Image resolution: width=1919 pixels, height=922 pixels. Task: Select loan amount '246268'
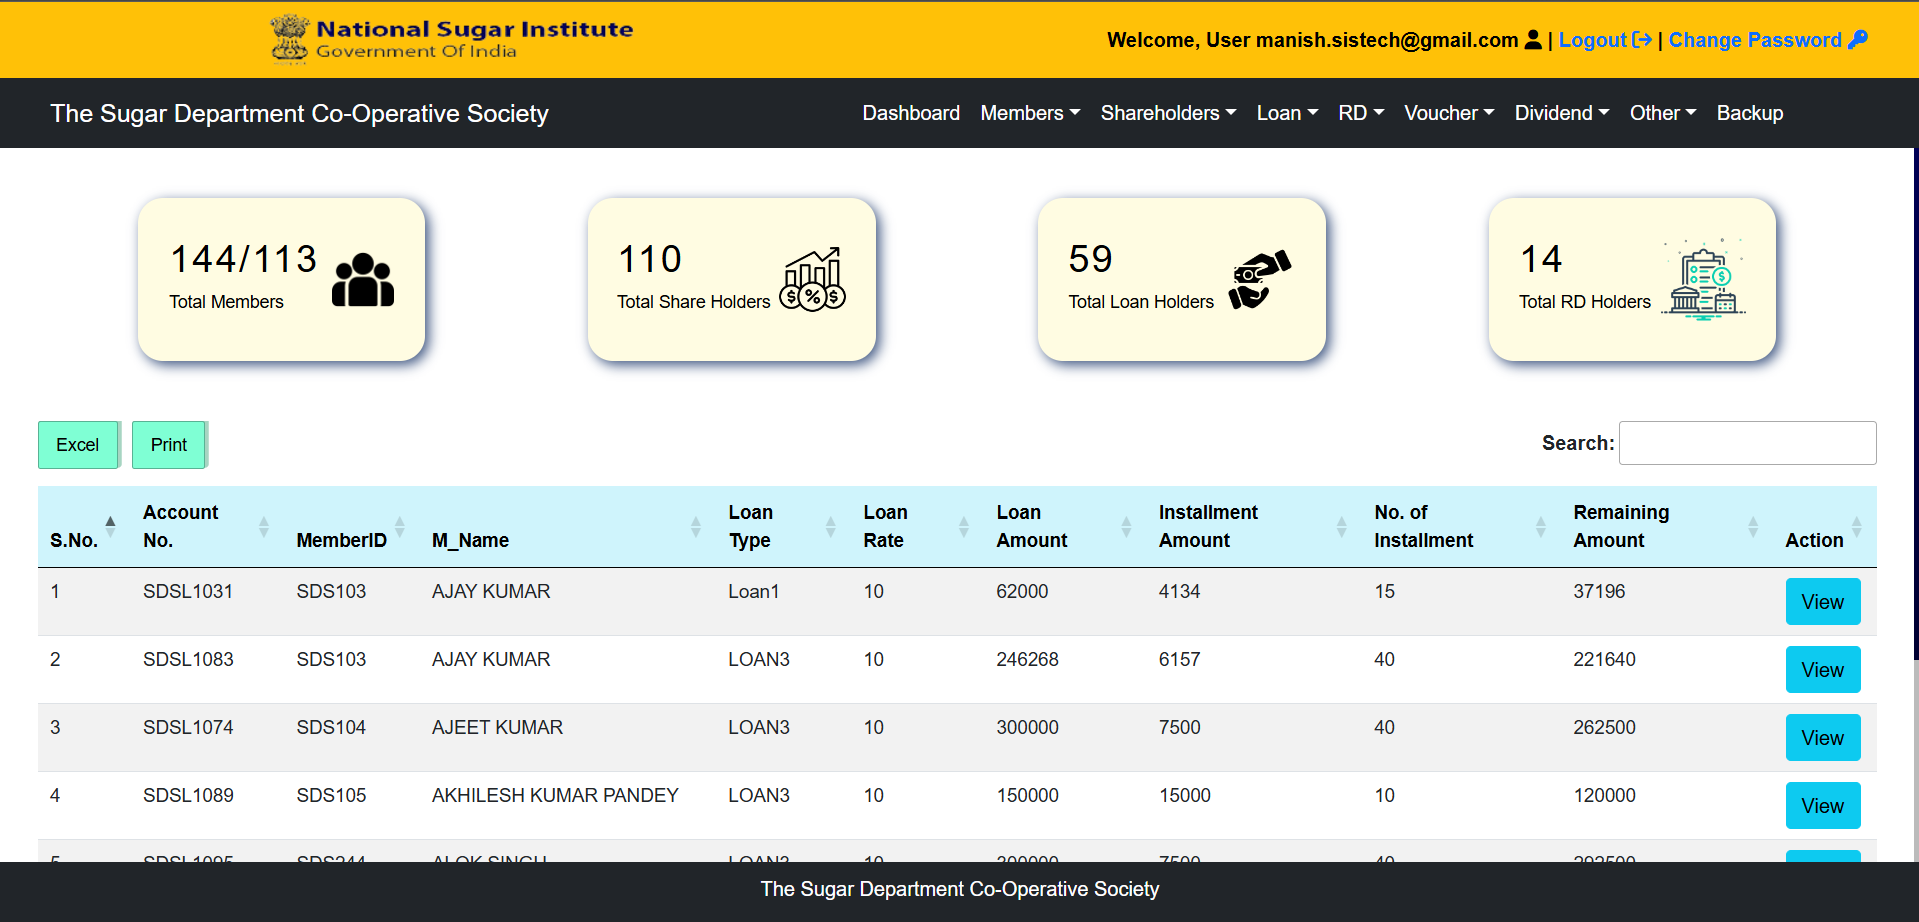(x=1027, y=659)
